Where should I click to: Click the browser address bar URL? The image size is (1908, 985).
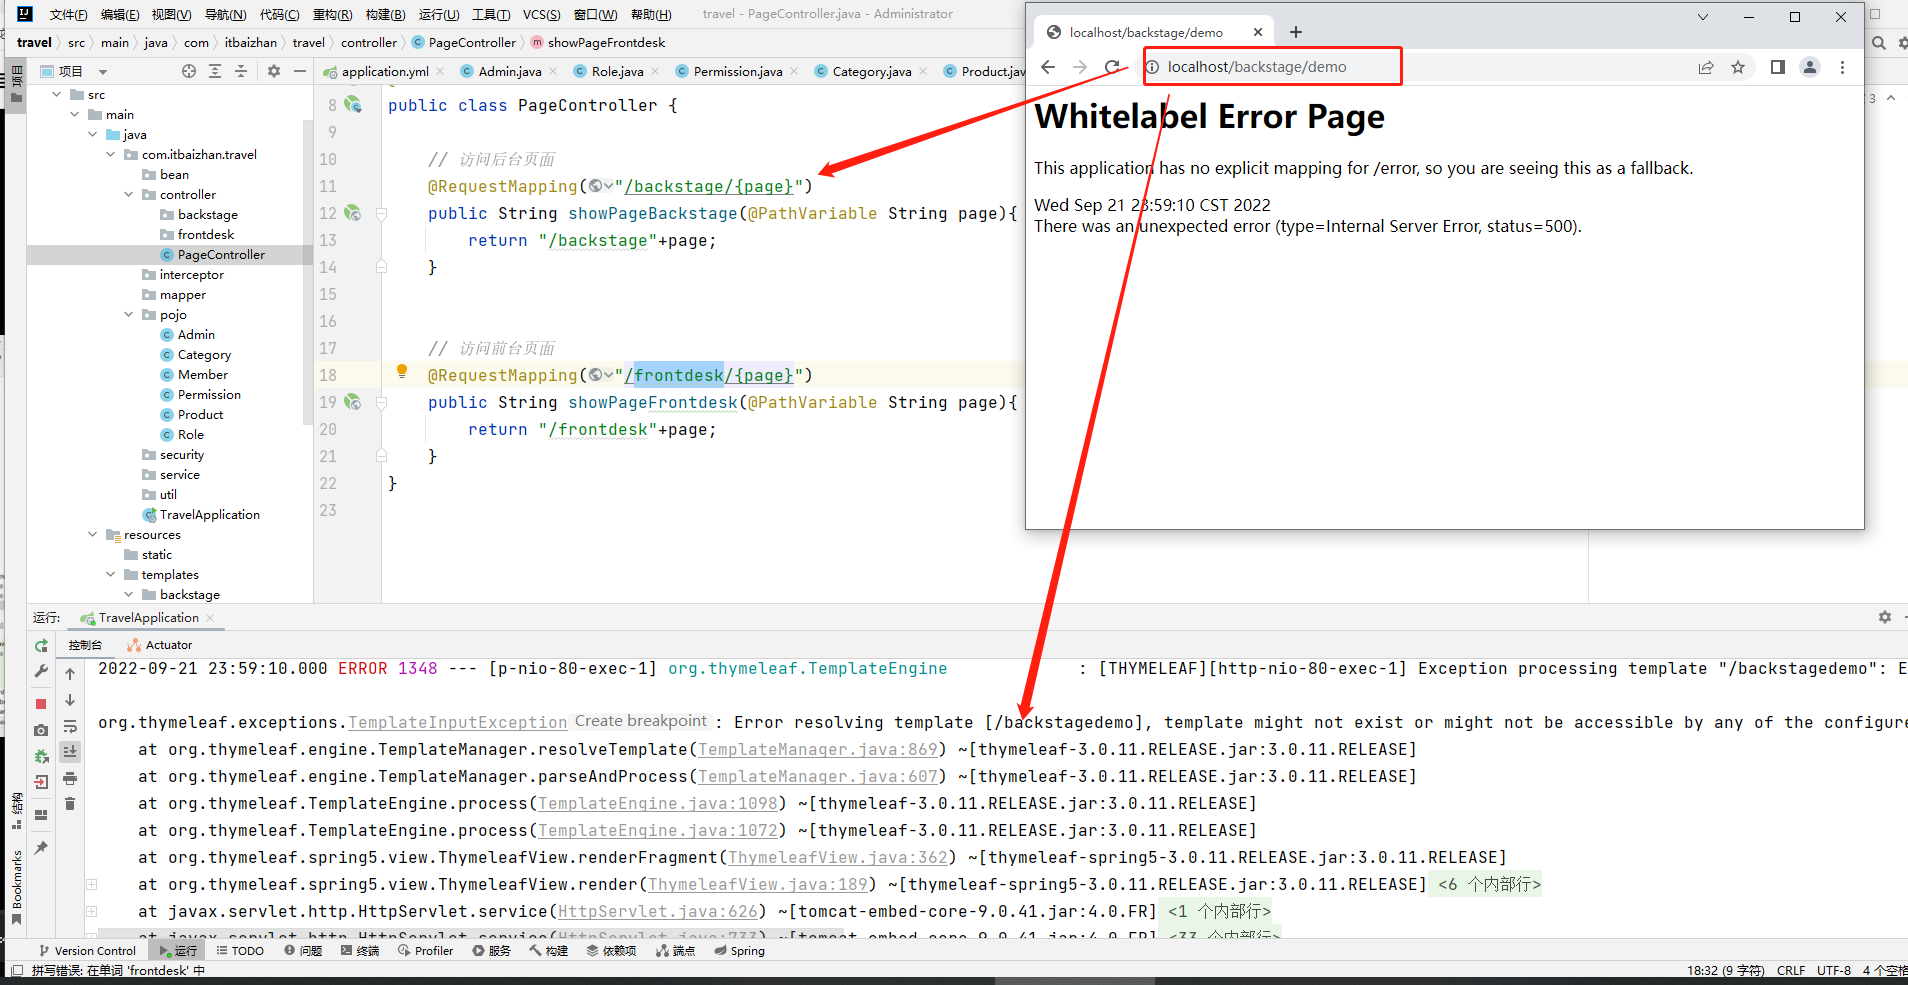[x=1257, y=67]
